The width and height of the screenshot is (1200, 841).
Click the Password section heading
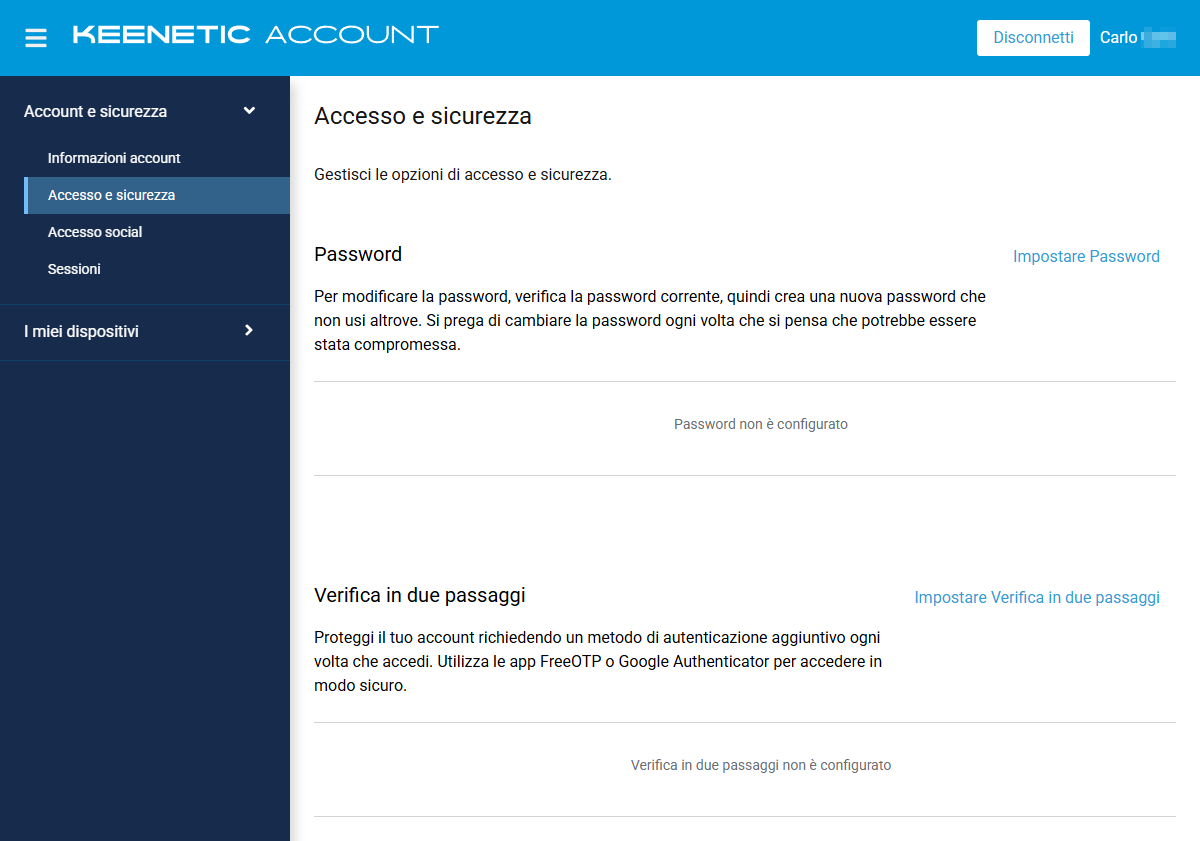pos(358,254)
